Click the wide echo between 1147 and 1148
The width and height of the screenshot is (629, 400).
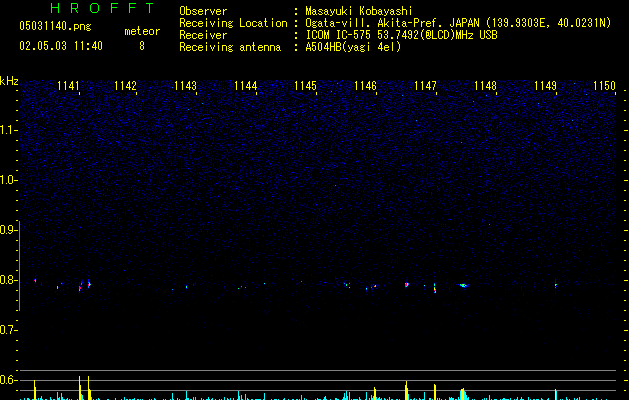(464, 285)
